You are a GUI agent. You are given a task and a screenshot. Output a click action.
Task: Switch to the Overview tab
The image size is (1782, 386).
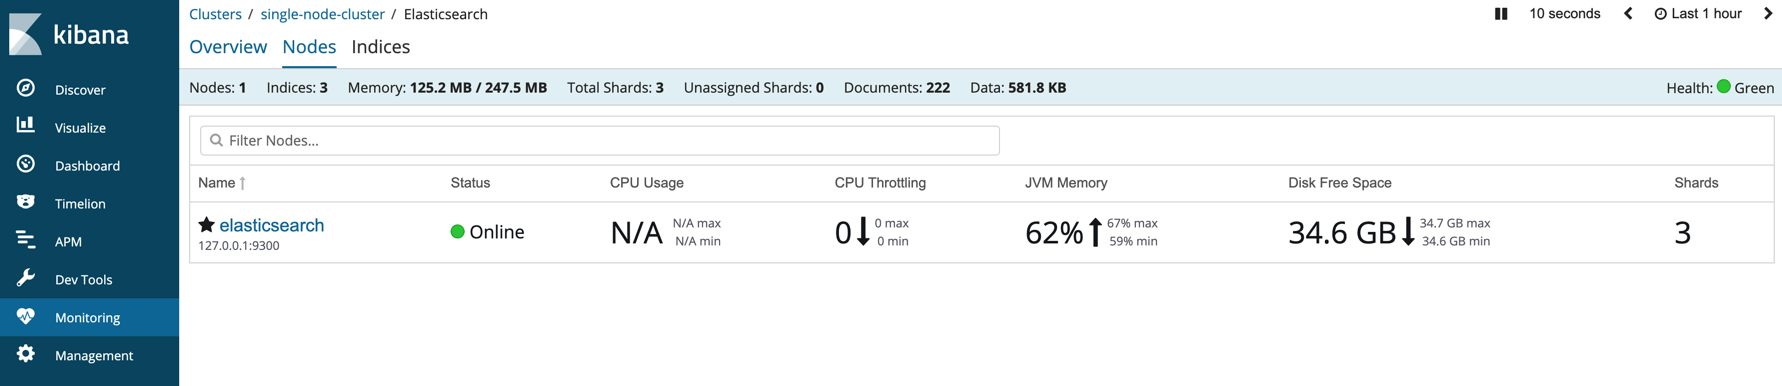click(228, 47)
